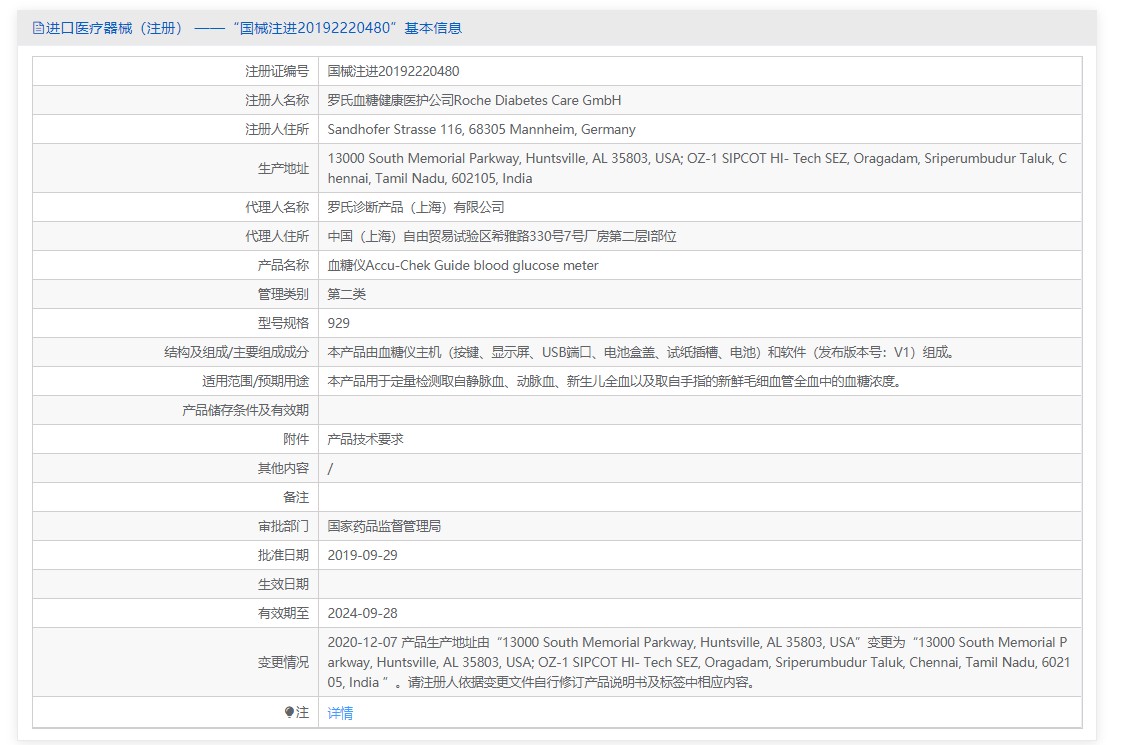Click the 产品储存条件及有效期 label
The height and width of the screenshot is (745, 1130).
pyautogui.click(x=245, y=410)
